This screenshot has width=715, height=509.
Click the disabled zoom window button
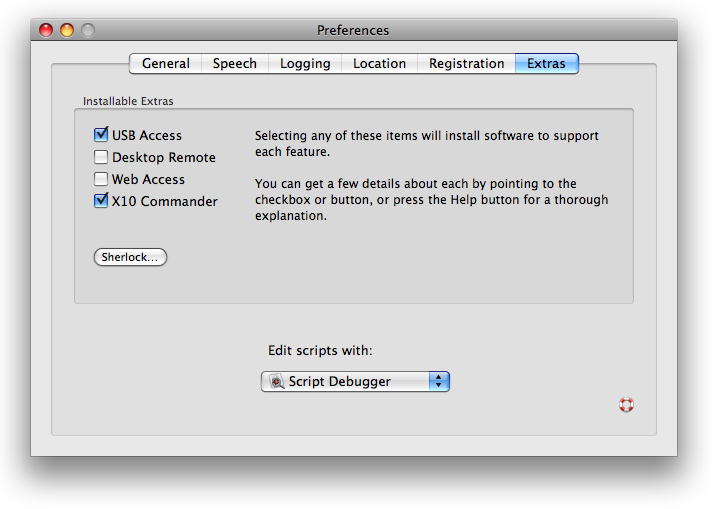[x=88, y=30]
